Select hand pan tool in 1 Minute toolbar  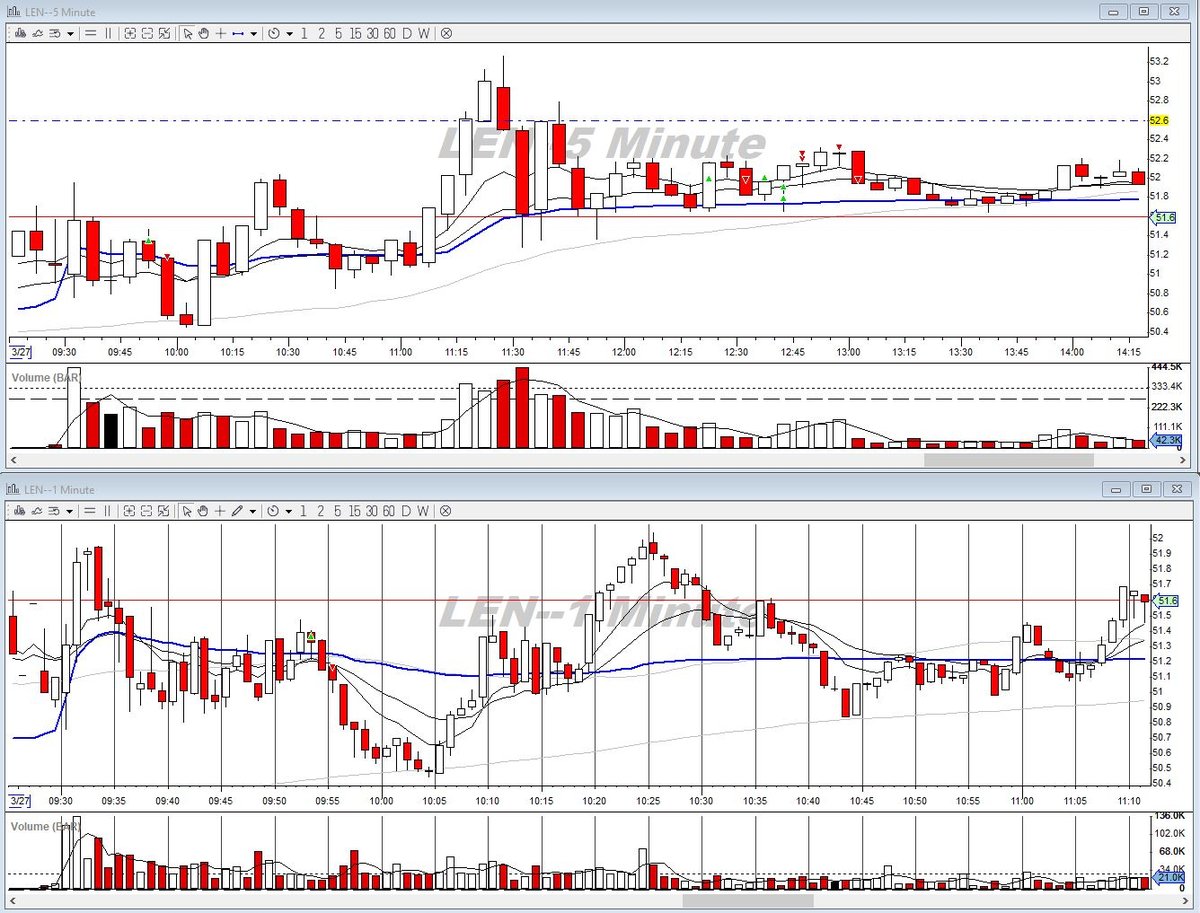(x=203, y=511)
